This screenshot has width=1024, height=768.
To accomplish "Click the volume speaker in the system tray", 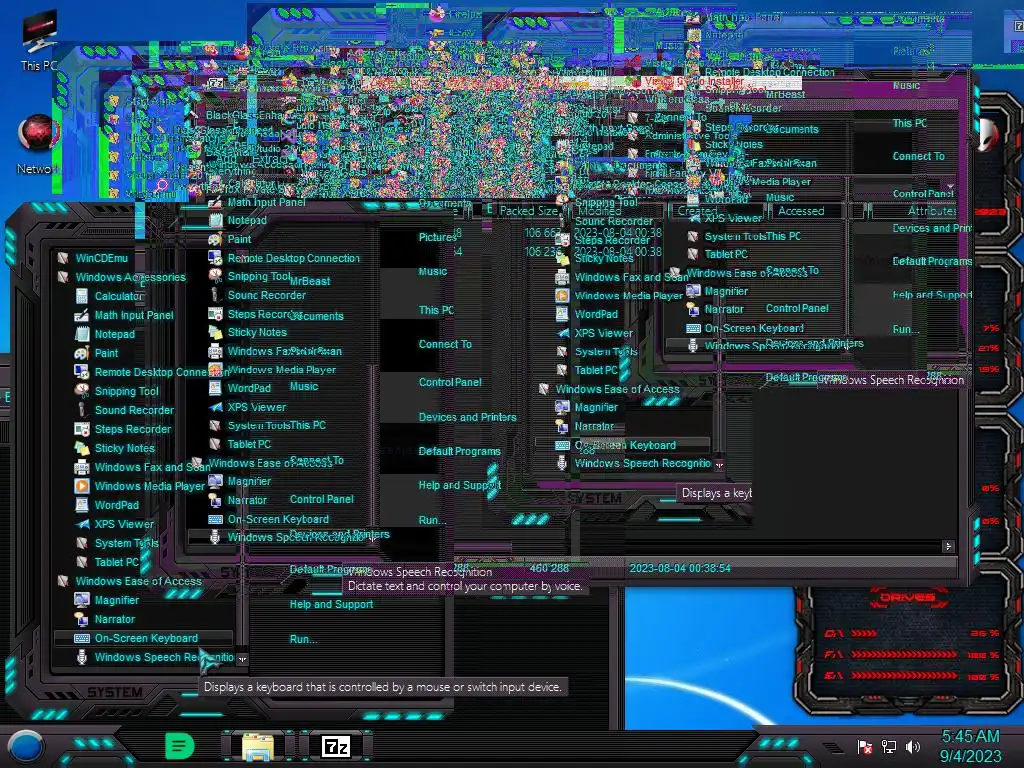I will (913, 746).
